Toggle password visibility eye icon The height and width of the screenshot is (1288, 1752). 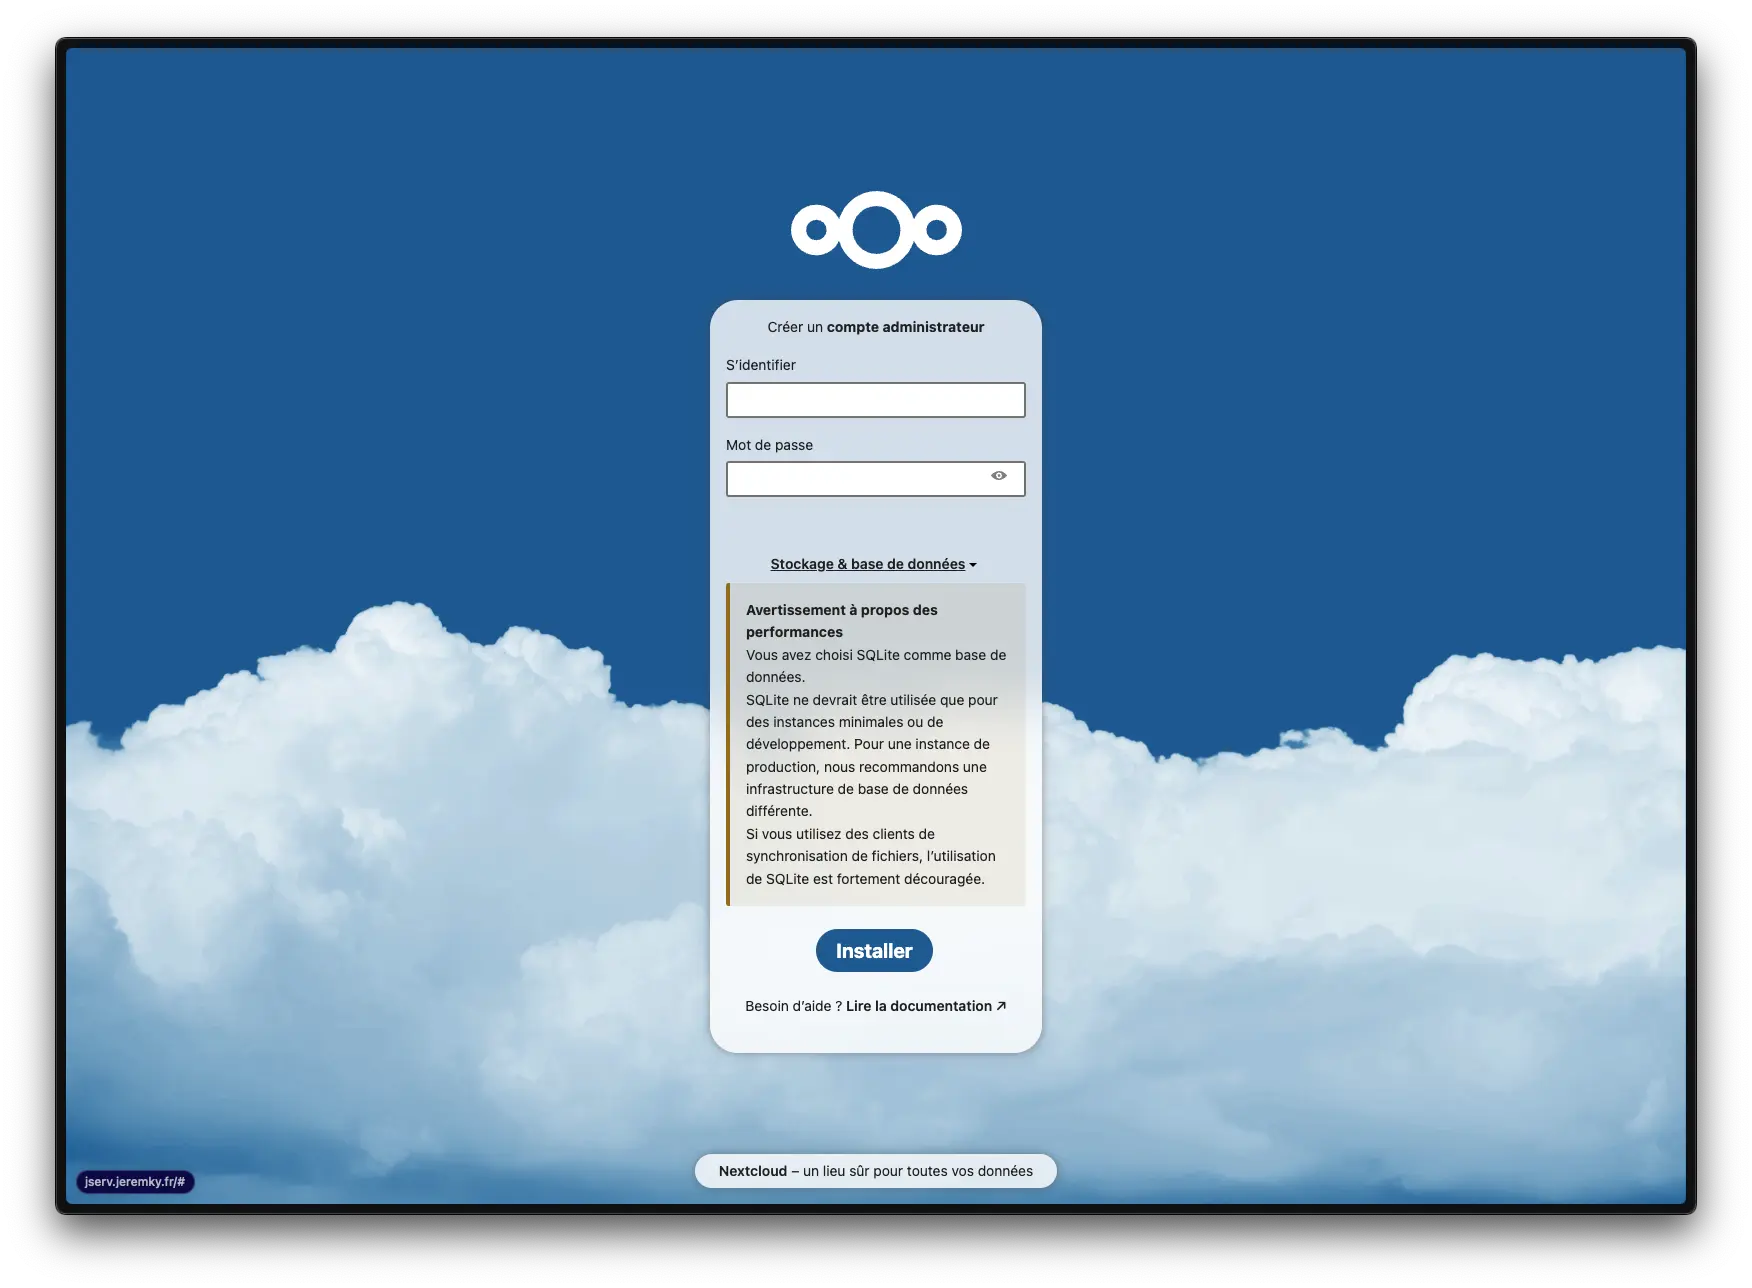(x=999, y=476)
